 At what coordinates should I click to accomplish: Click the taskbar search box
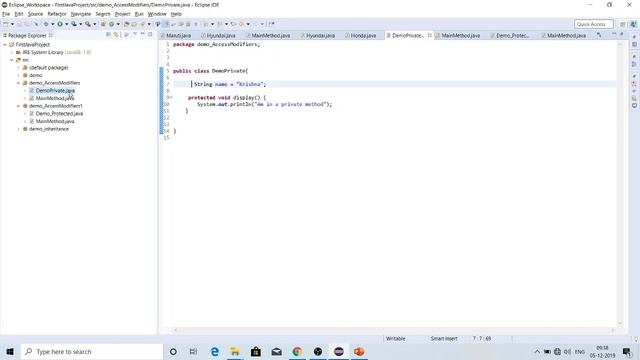coord(92,351)
